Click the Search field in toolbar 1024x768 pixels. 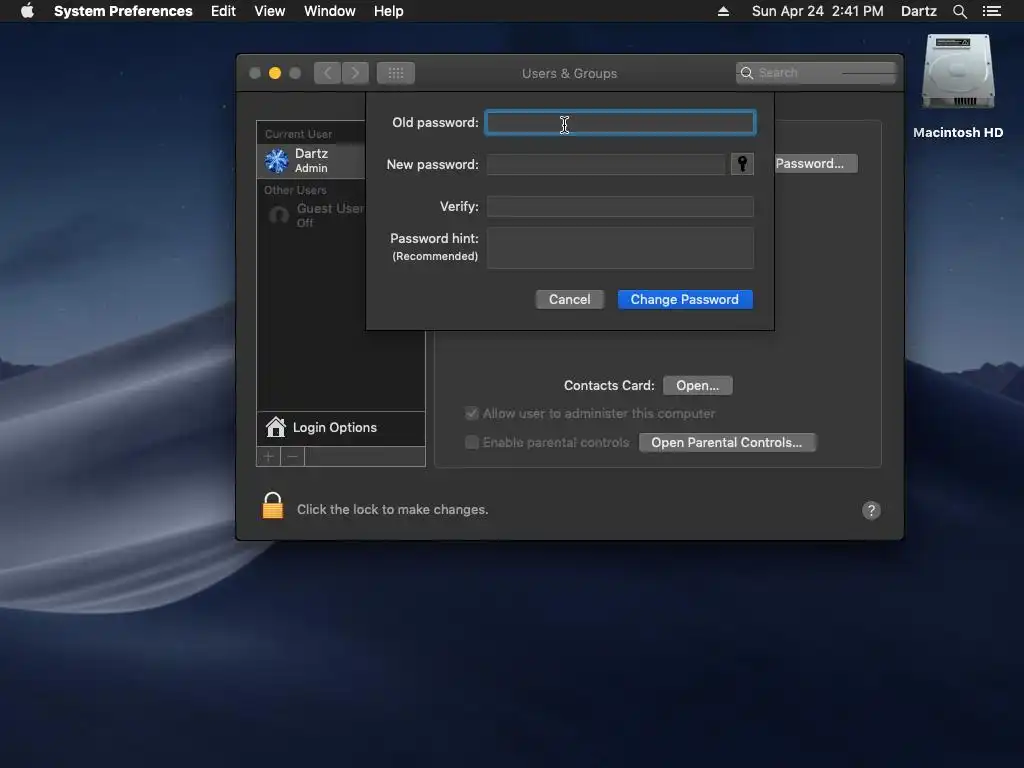coord(816,73)
